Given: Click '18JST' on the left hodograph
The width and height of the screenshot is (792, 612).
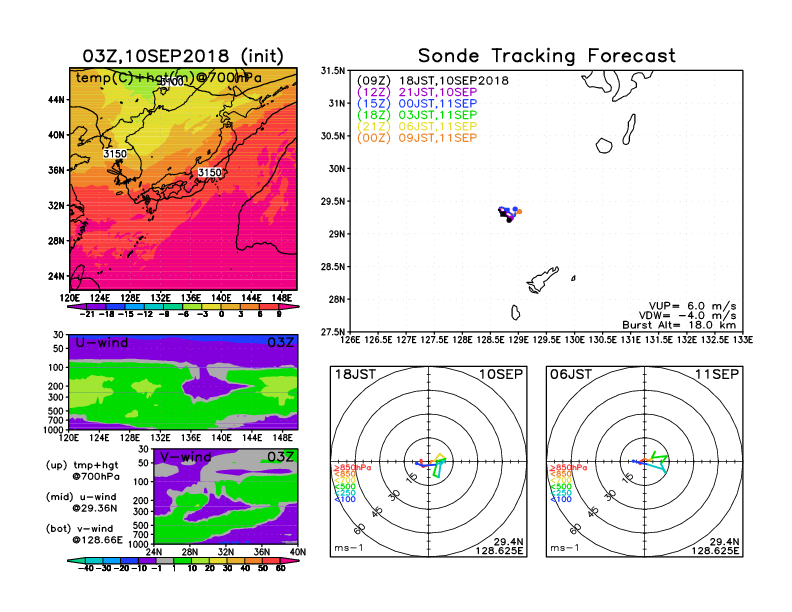Looking at the screenshot, I should (x=355, y=374).
